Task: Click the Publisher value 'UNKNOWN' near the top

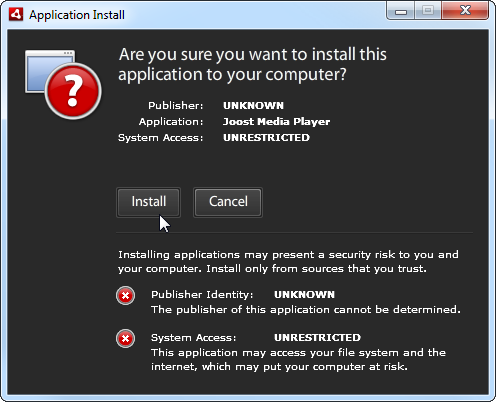Action: (253, 106)
